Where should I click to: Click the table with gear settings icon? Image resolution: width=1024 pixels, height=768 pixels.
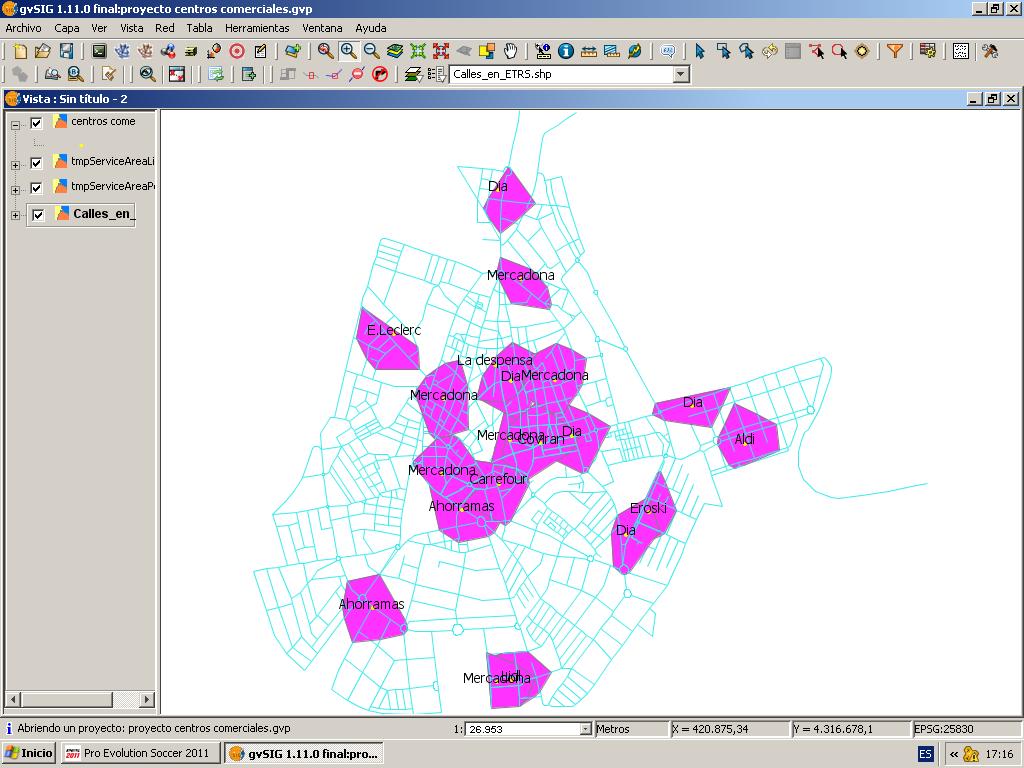point(927,51)
